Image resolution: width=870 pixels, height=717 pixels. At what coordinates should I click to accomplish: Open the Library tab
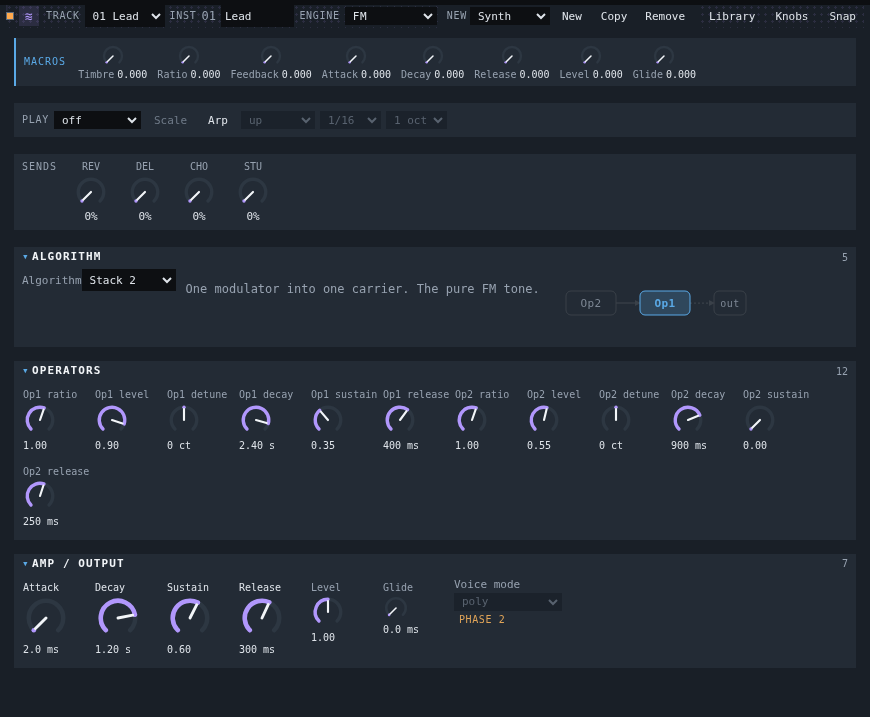click(x=731, y=17)
